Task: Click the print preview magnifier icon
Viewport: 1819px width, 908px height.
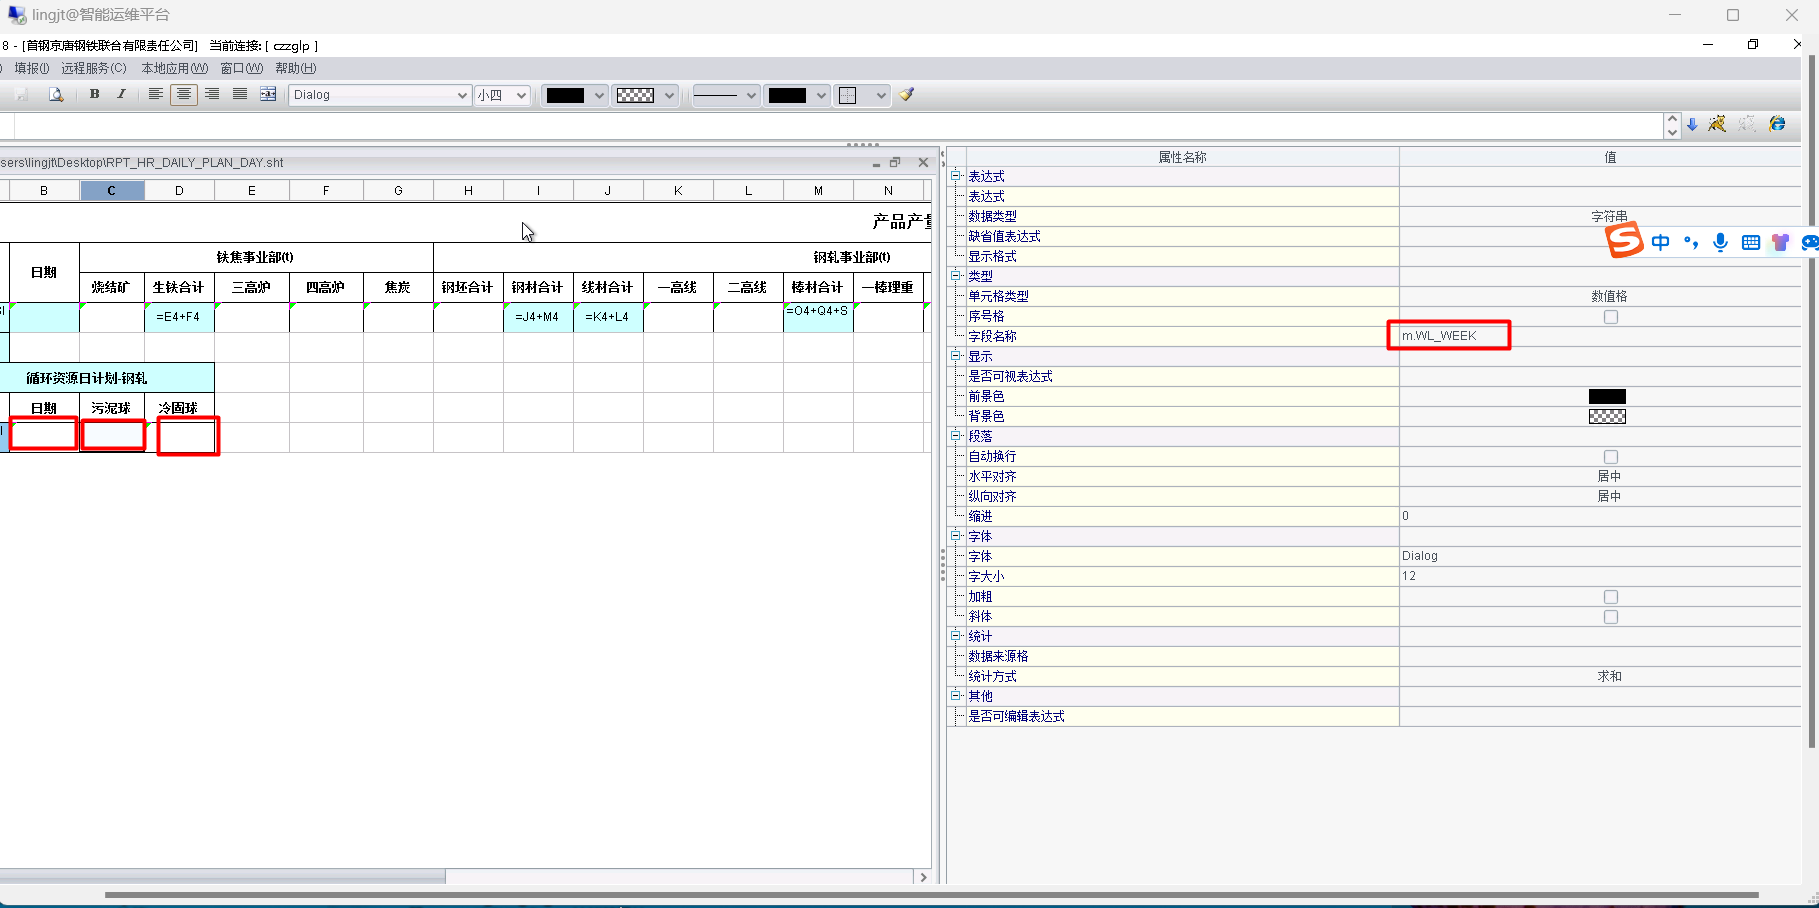Action: point(56,94)
